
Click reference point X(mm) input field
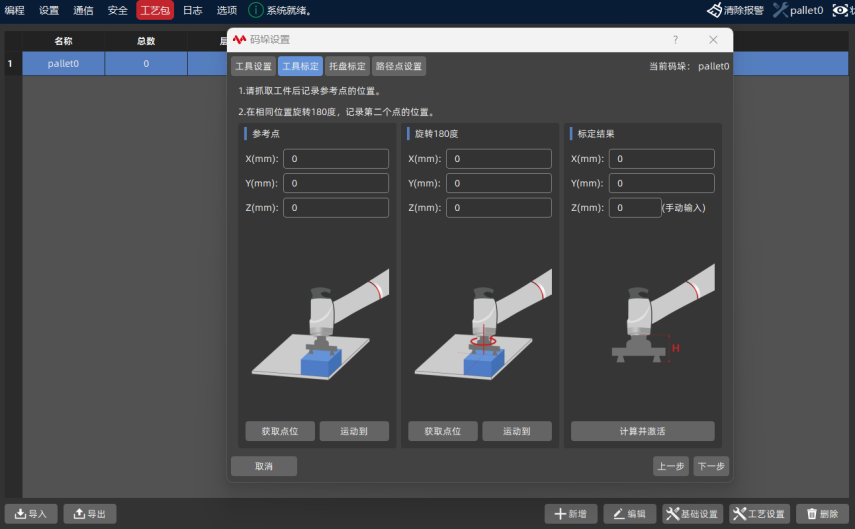tap(336, 159)
